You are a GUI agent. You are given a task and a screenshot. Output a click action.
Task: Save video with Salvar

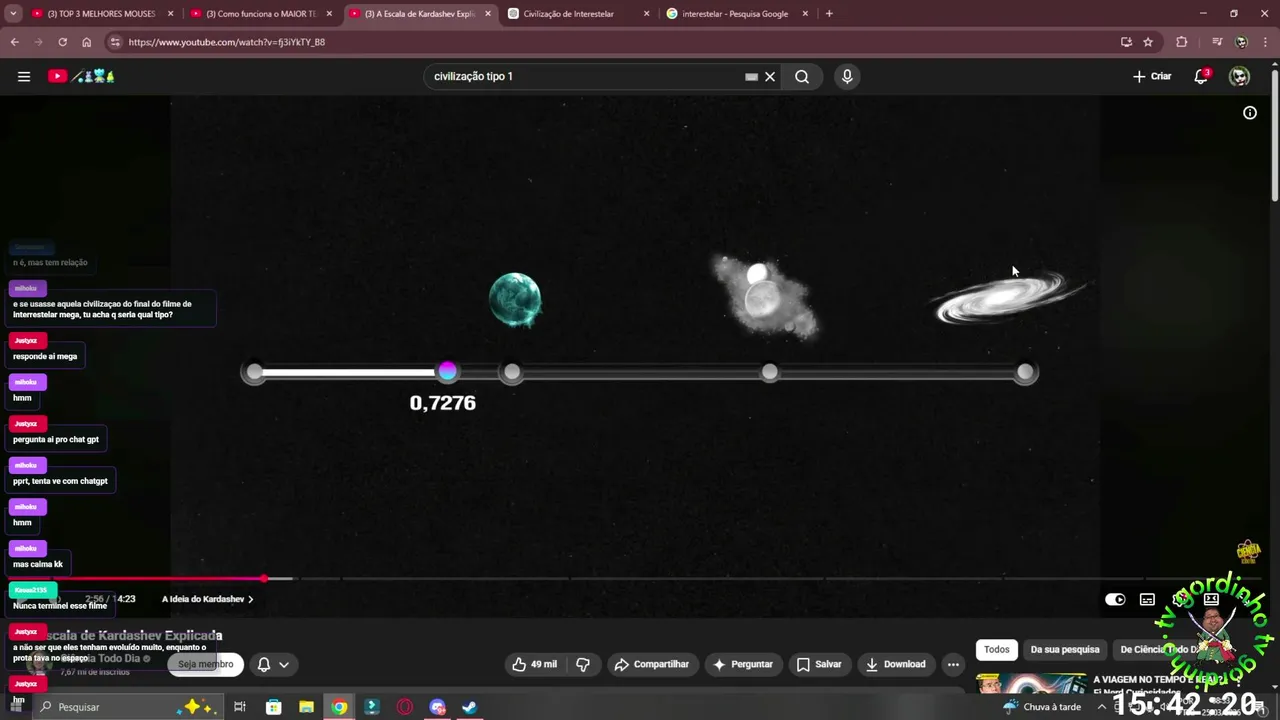coord(819,664)
